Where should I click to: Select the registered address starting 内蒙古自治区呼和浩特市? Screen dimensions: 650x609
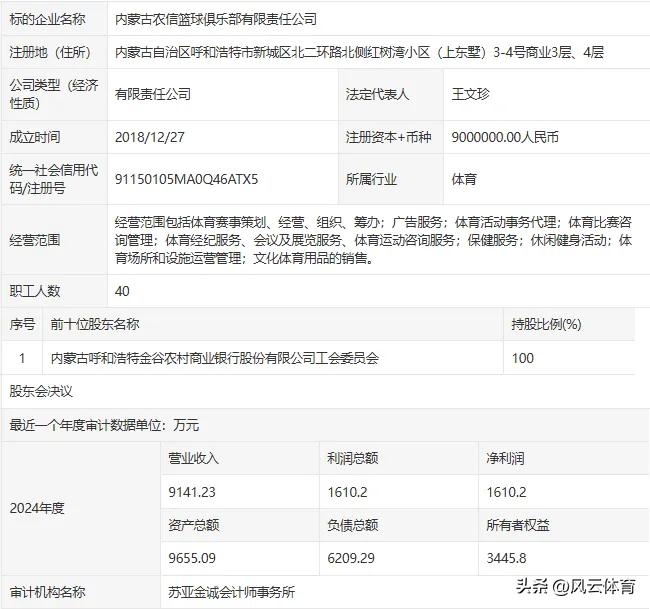(x=359, y=52)
